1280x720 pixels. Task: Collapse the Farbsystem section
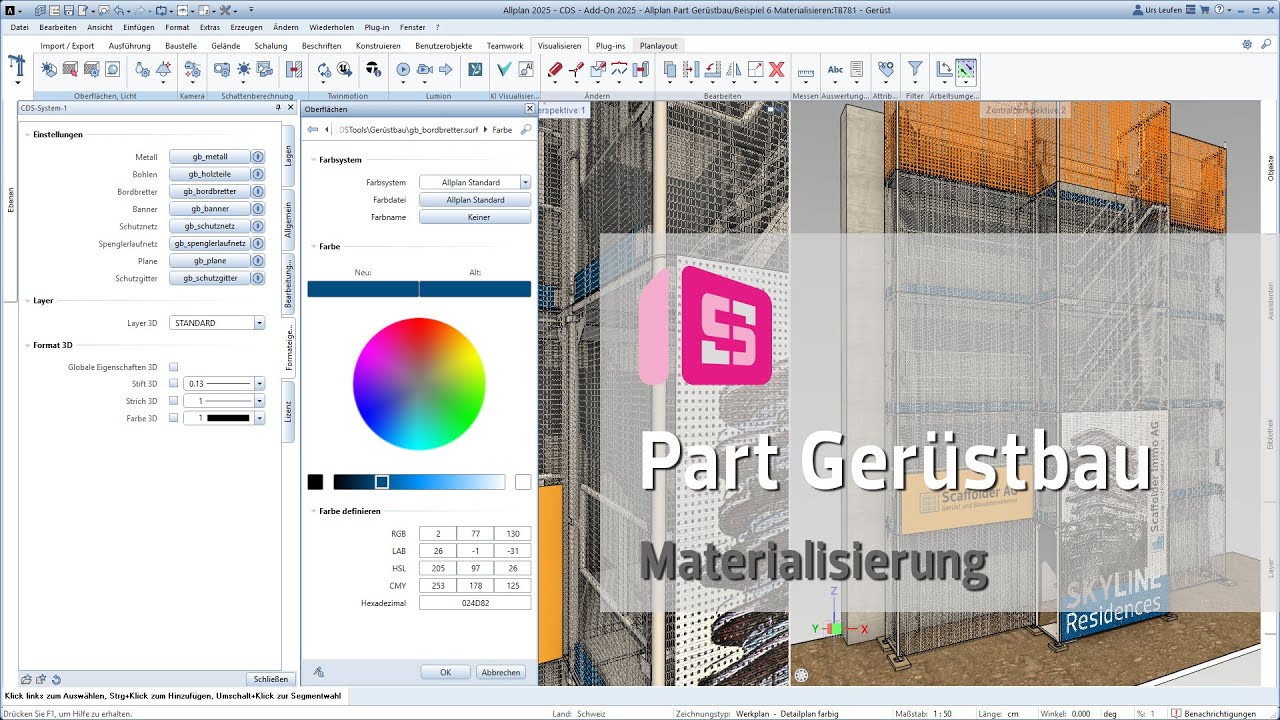click(x=312, y=160)
